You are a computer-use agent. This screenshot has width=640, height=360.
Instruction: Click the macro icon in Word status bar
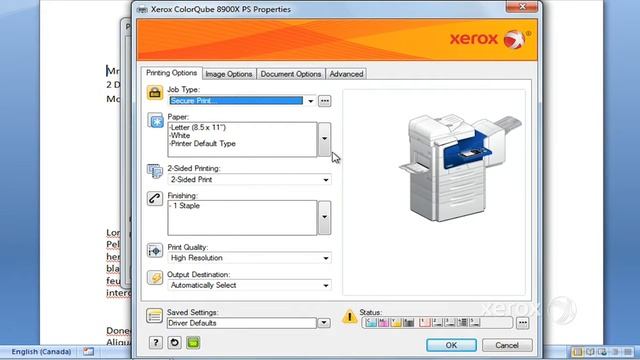(89, 351)
